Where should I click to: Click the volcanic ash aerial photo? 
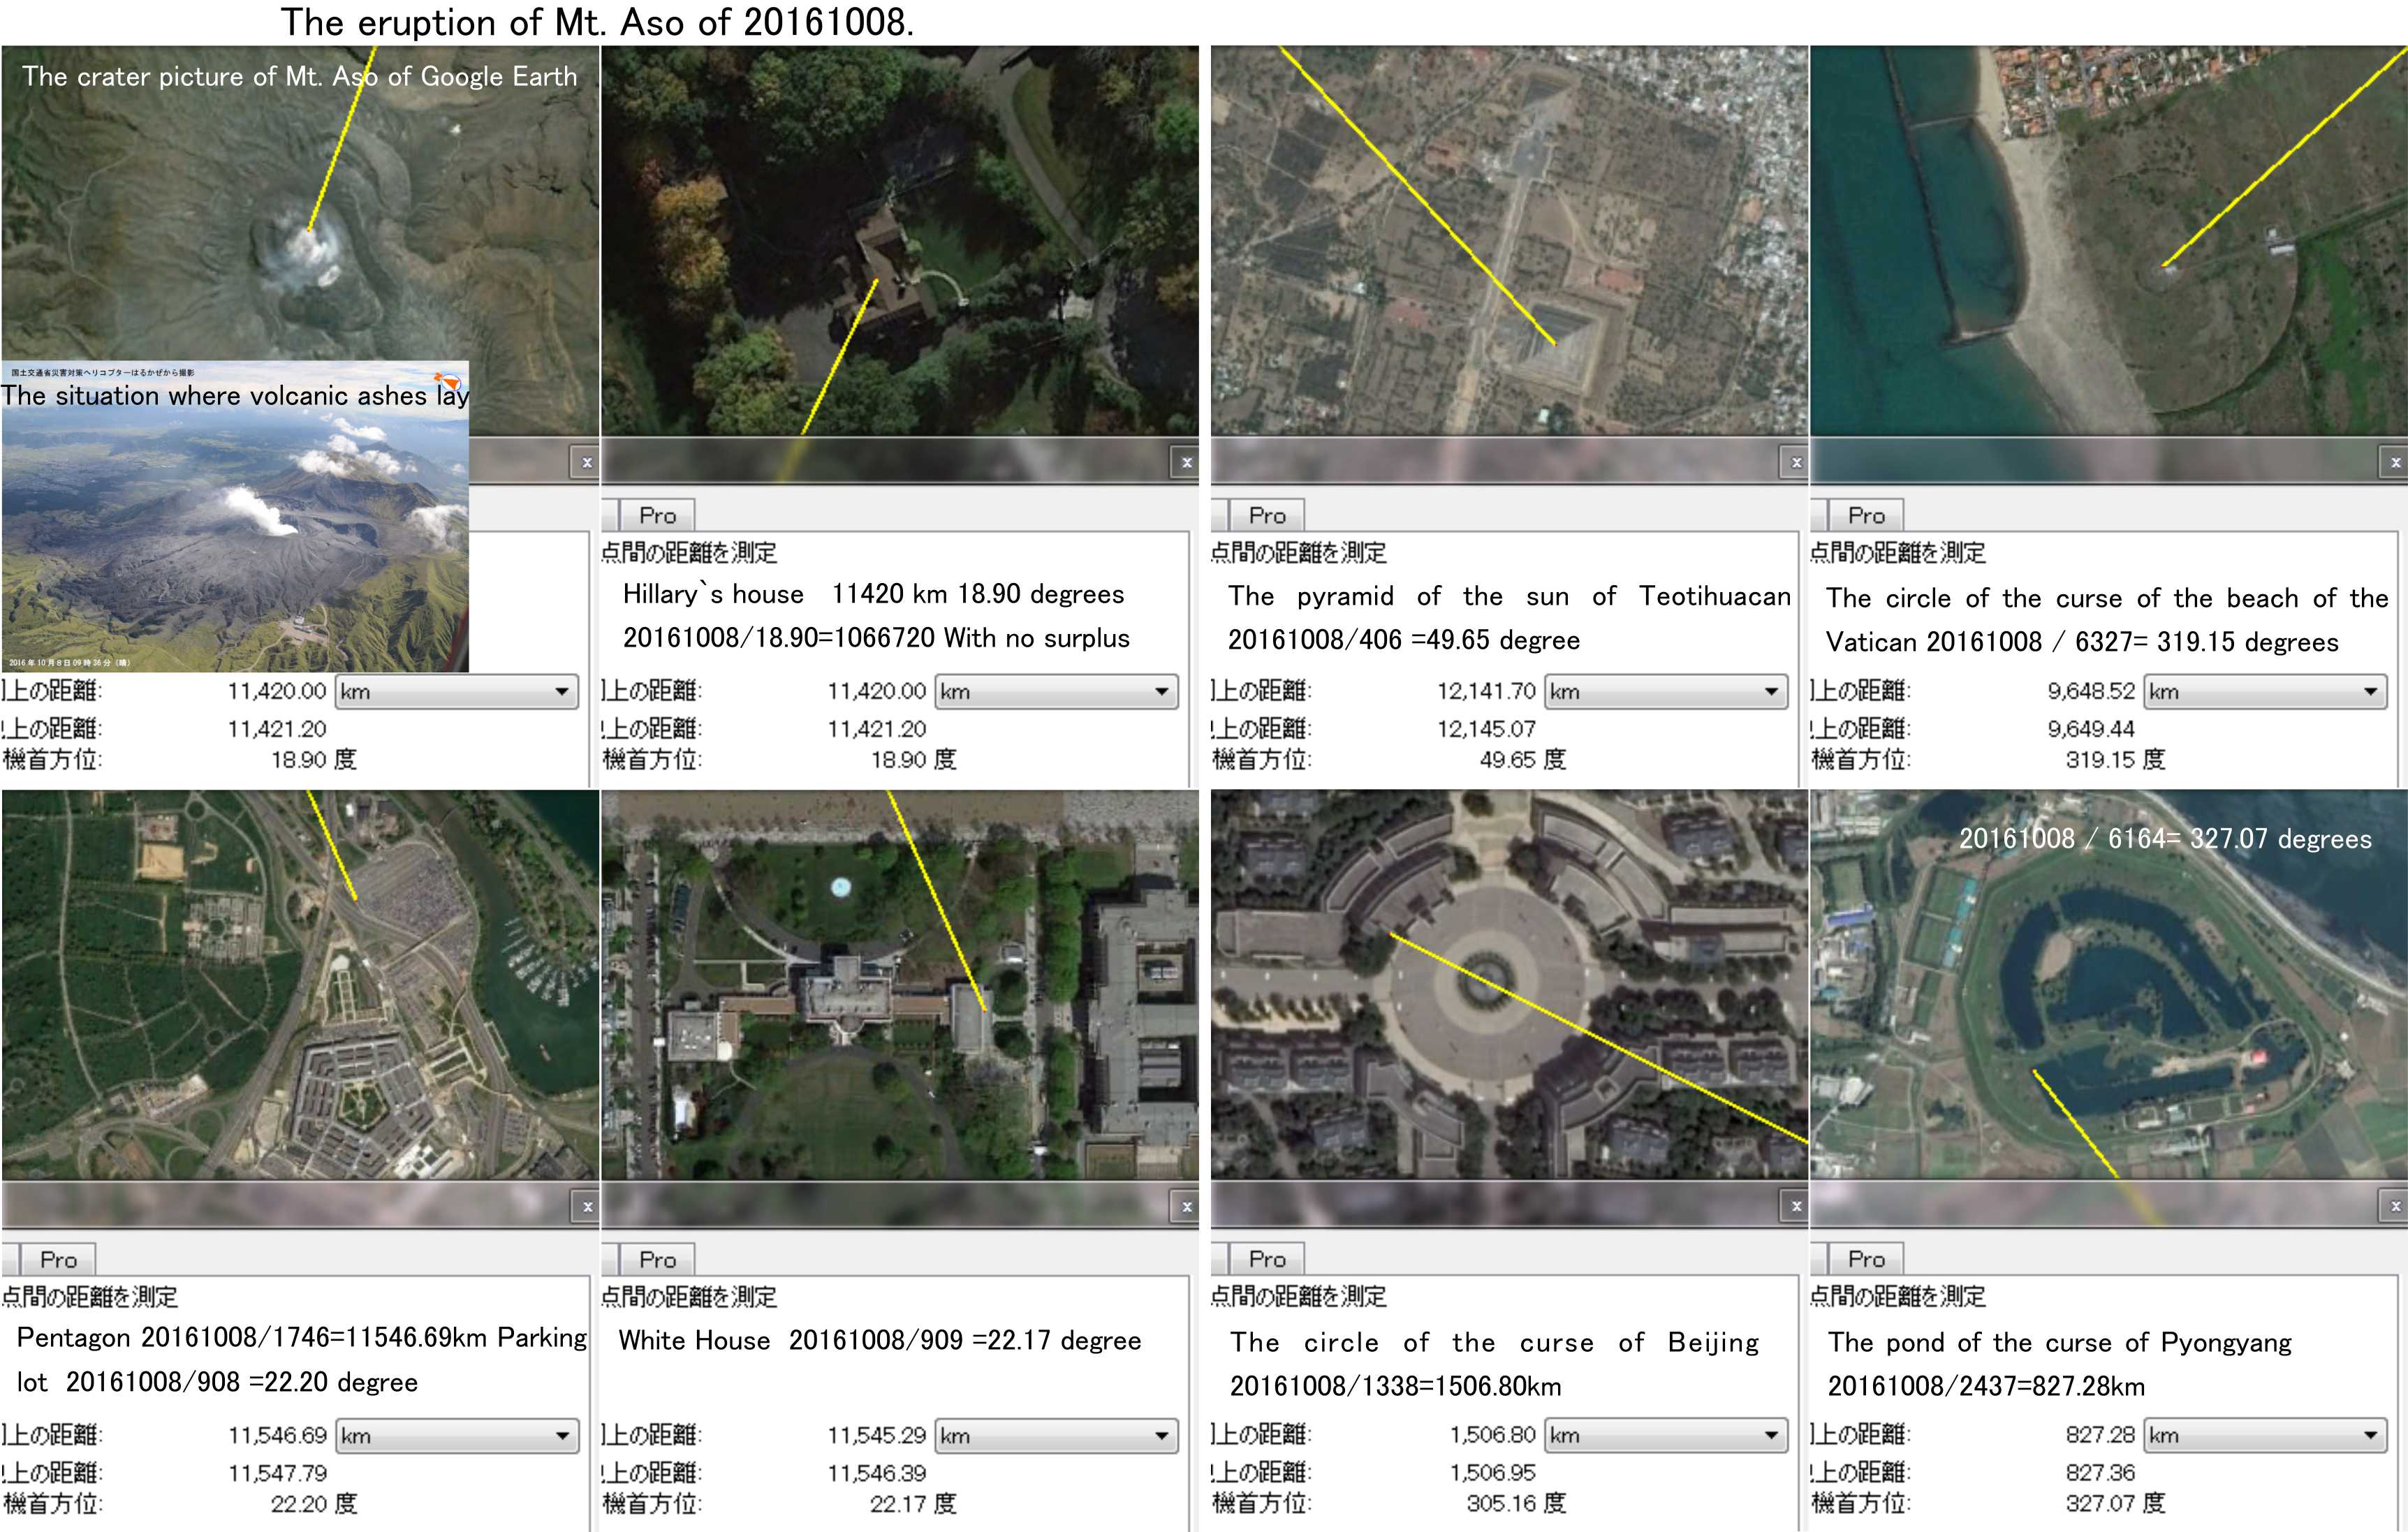click(x=235, y=540)
